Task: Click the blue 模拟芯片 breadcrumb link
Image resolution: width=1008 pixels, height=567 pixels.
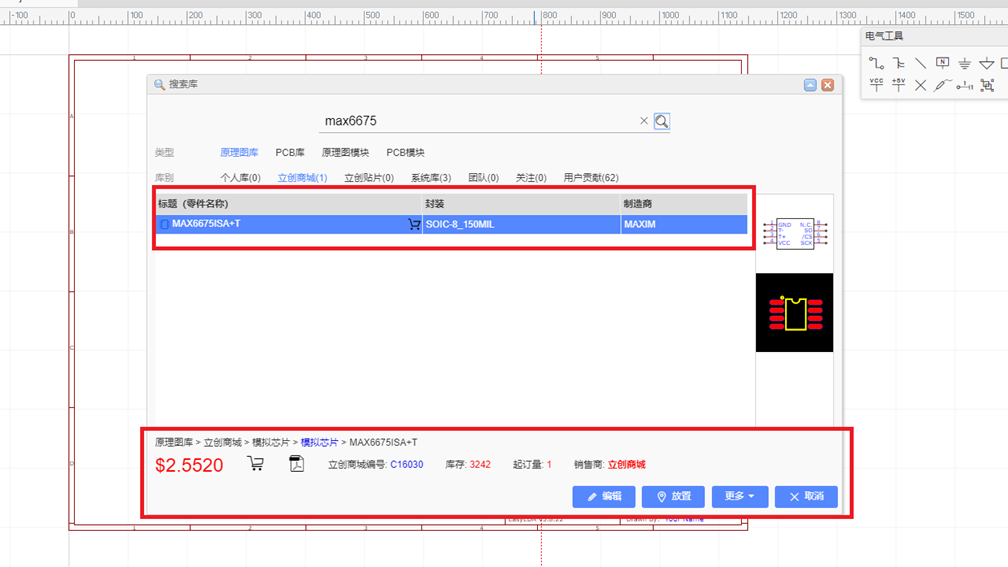Action: 320,442
